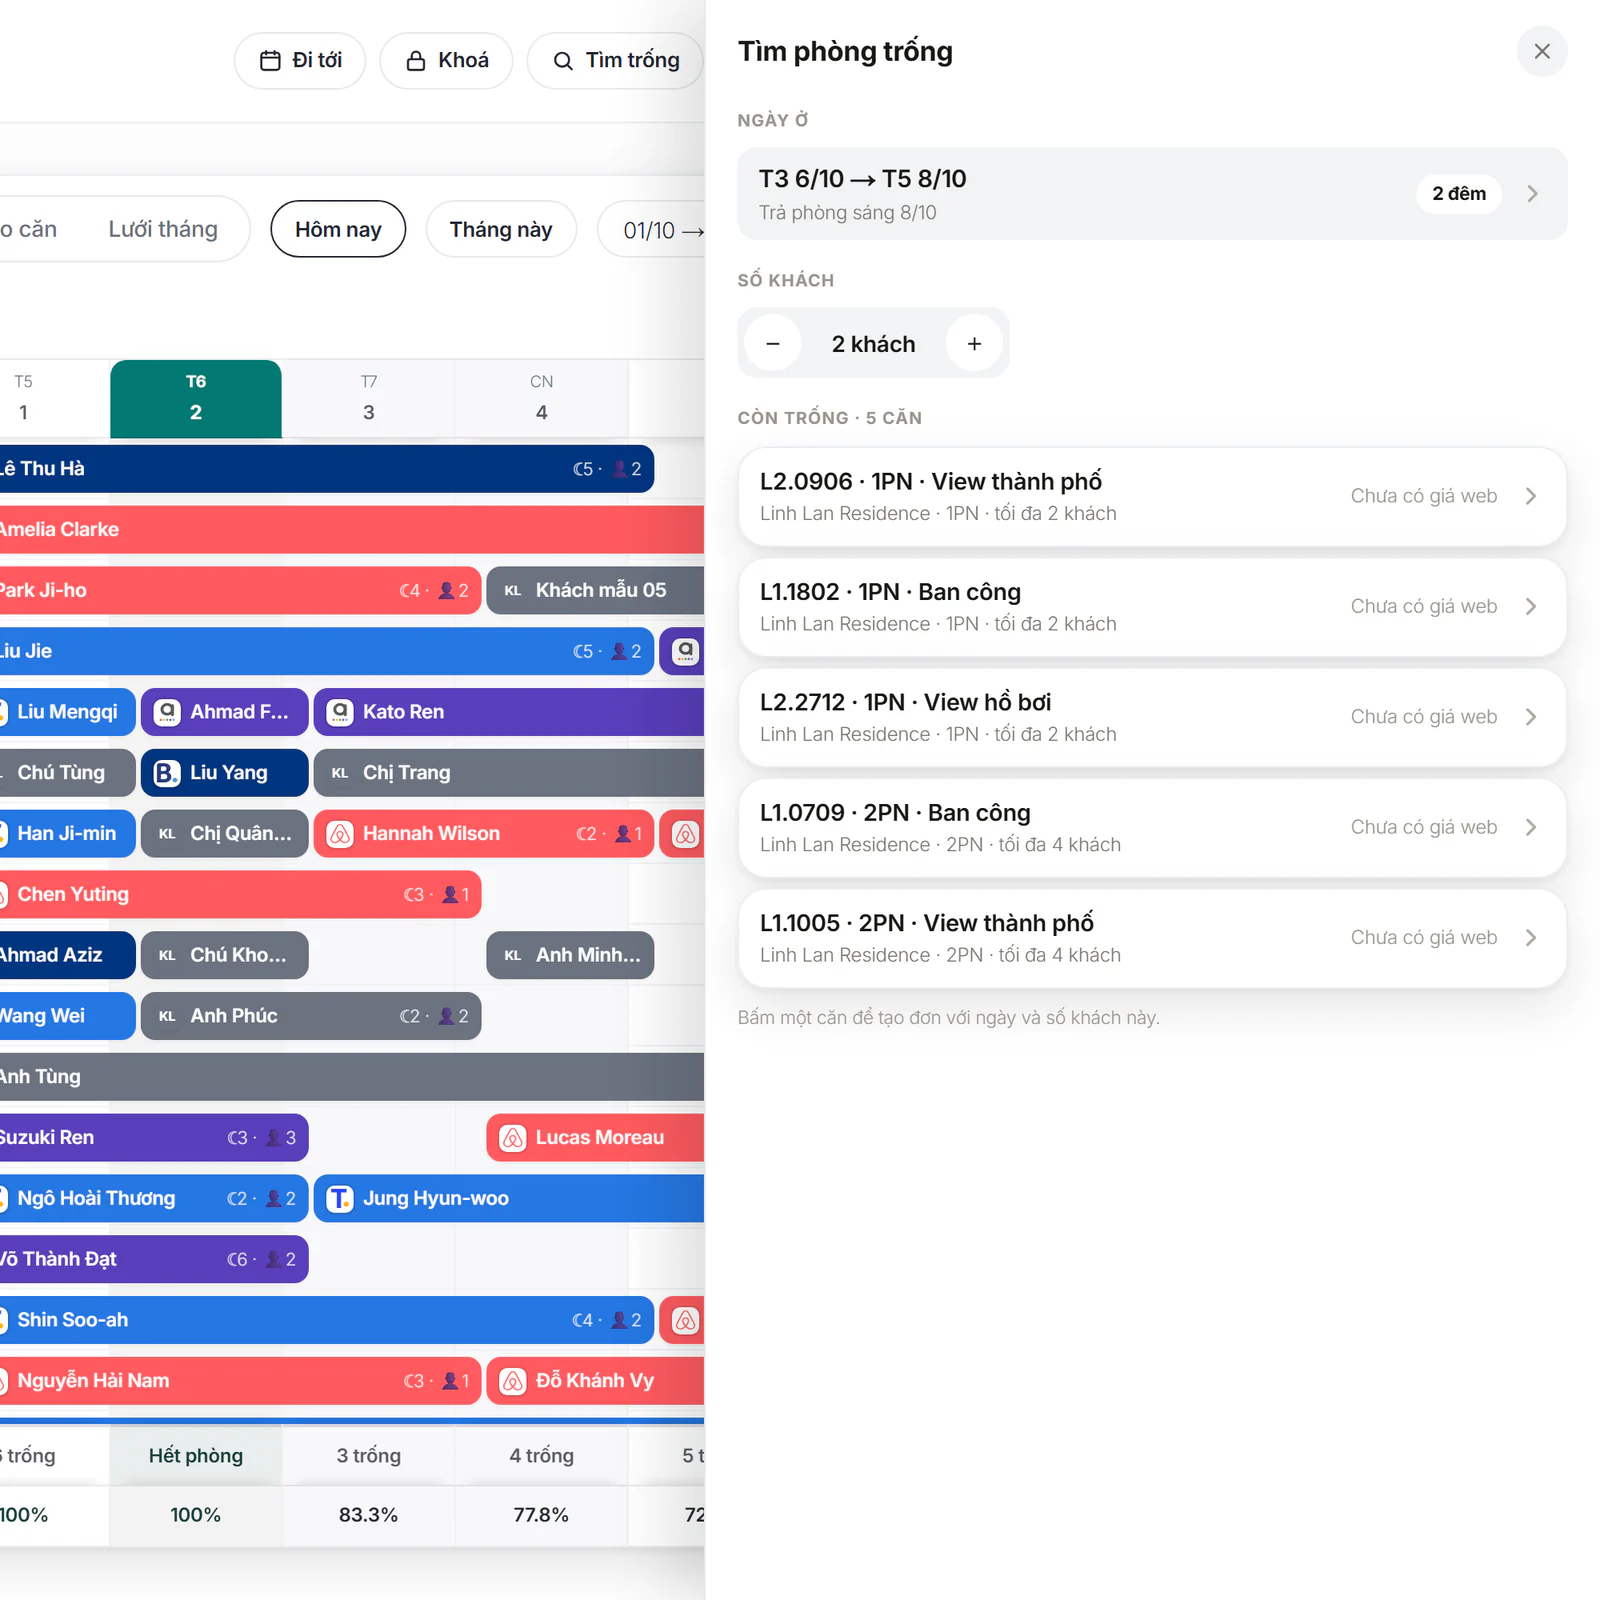
Task: Decrease guest count with minus button
Action: [773, 344]
